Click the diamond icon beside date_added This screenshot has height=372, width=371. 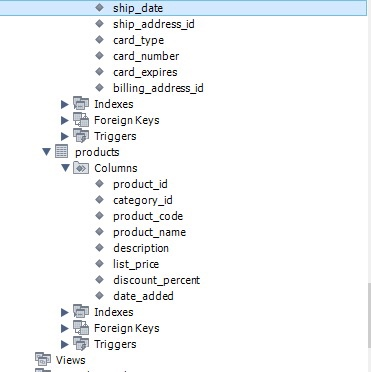(x=99, y=295)
